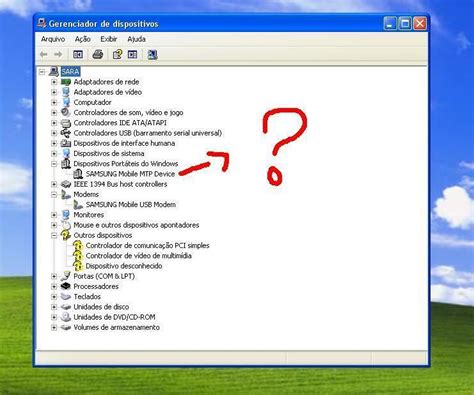
Task: Click the title bar system menu icon
Action: (42, 23)
